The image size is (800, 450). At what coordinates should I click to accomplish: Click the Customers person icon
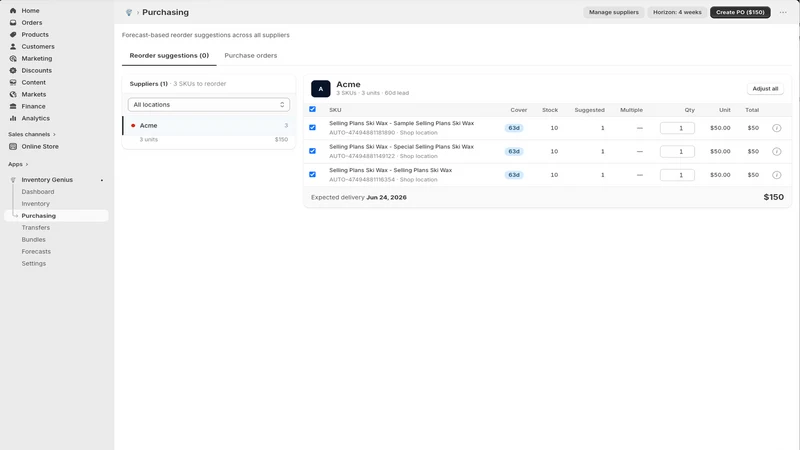[x=13, y=46]
